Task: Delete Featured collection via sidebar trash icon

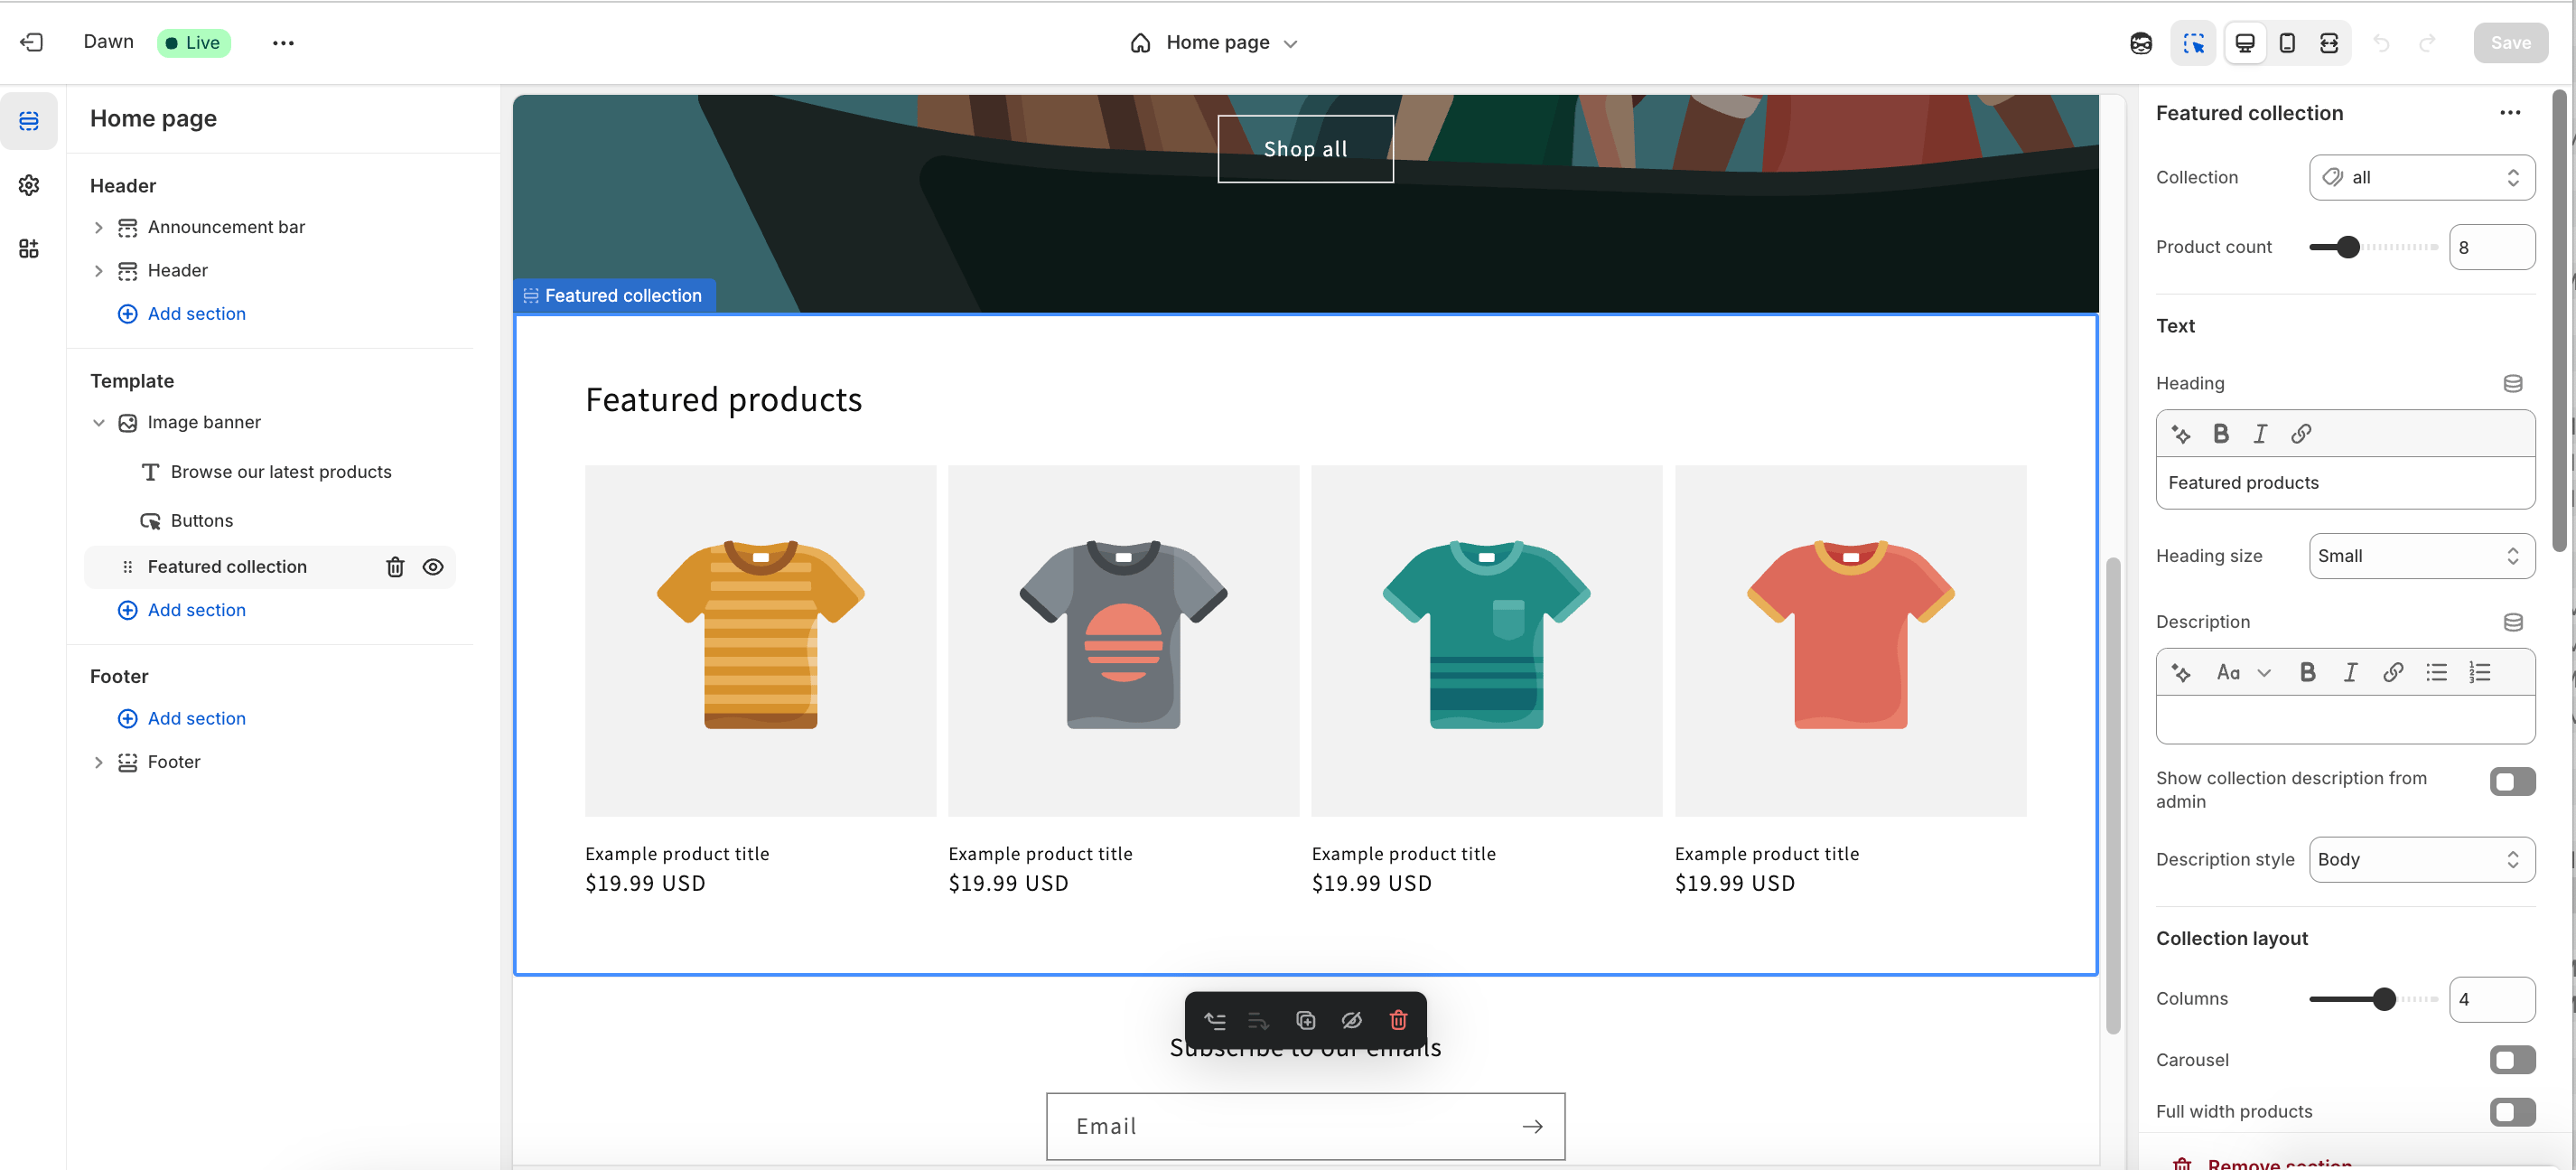Action: point(396,567)
